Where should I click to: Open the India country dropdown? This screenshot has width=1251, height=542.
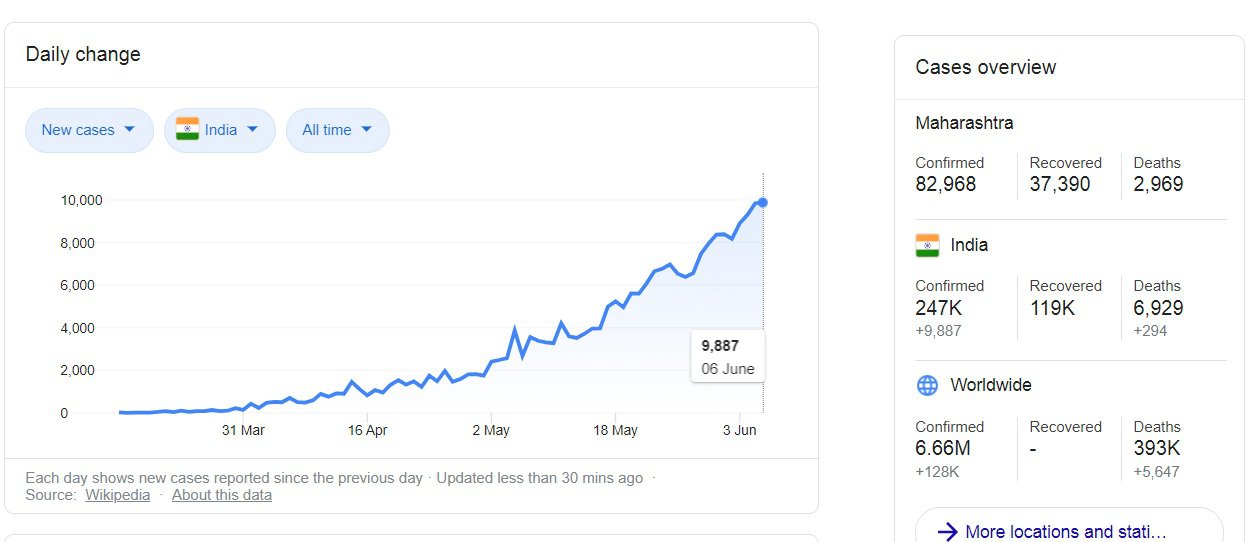coord(219,130)
